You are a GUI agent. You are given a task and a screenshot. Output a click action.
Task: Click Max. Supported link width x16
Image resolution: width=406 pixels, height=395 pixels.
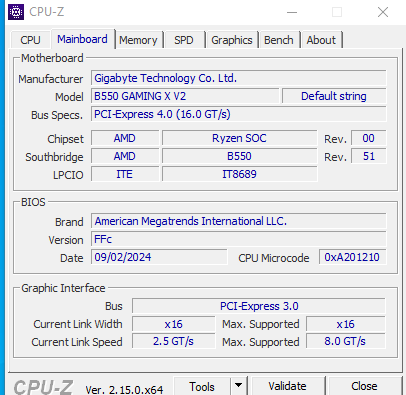346,324
